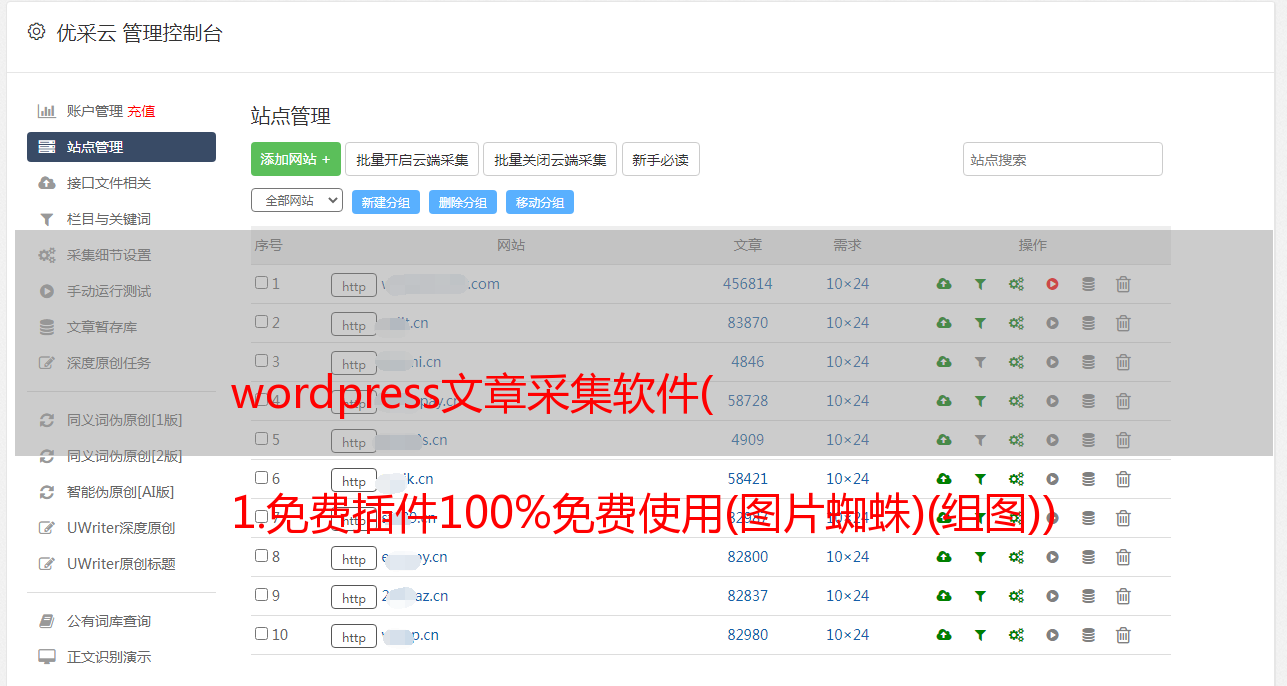This screenshot has width=1287, height=686.
Task: Click cloud upload icon in 58421 articles row
Action: tap(943, 479)
